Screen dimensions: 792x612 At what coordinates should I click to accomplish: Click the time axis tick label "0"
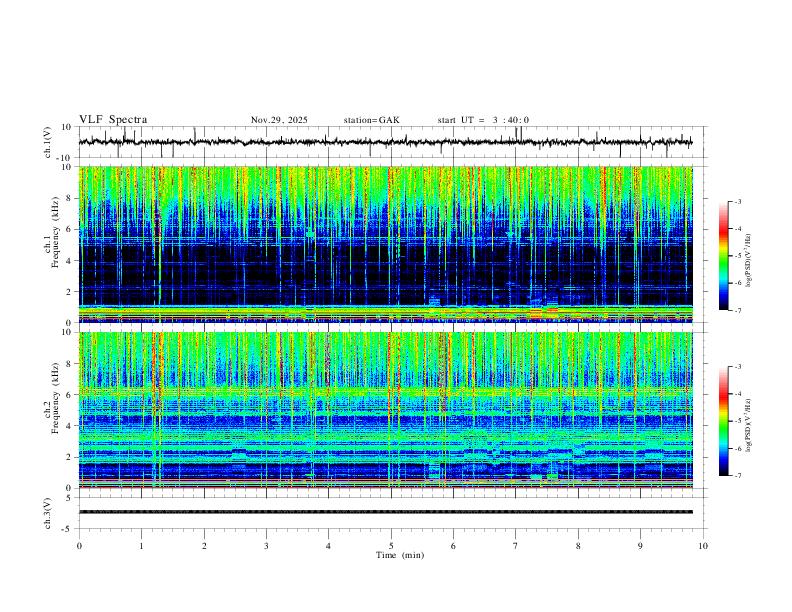(79, 546)
